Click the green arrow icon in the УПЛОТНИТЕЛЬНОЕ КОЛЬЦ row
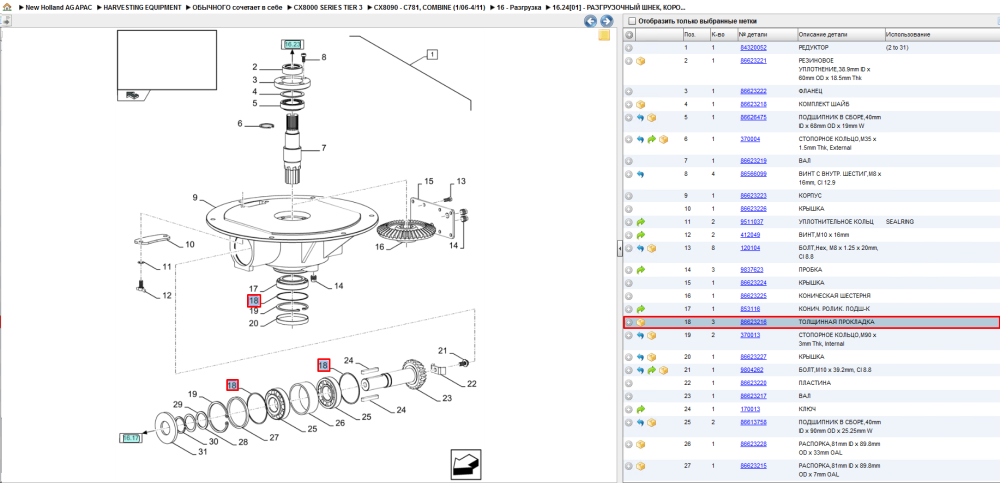 (x=640, y=221)
